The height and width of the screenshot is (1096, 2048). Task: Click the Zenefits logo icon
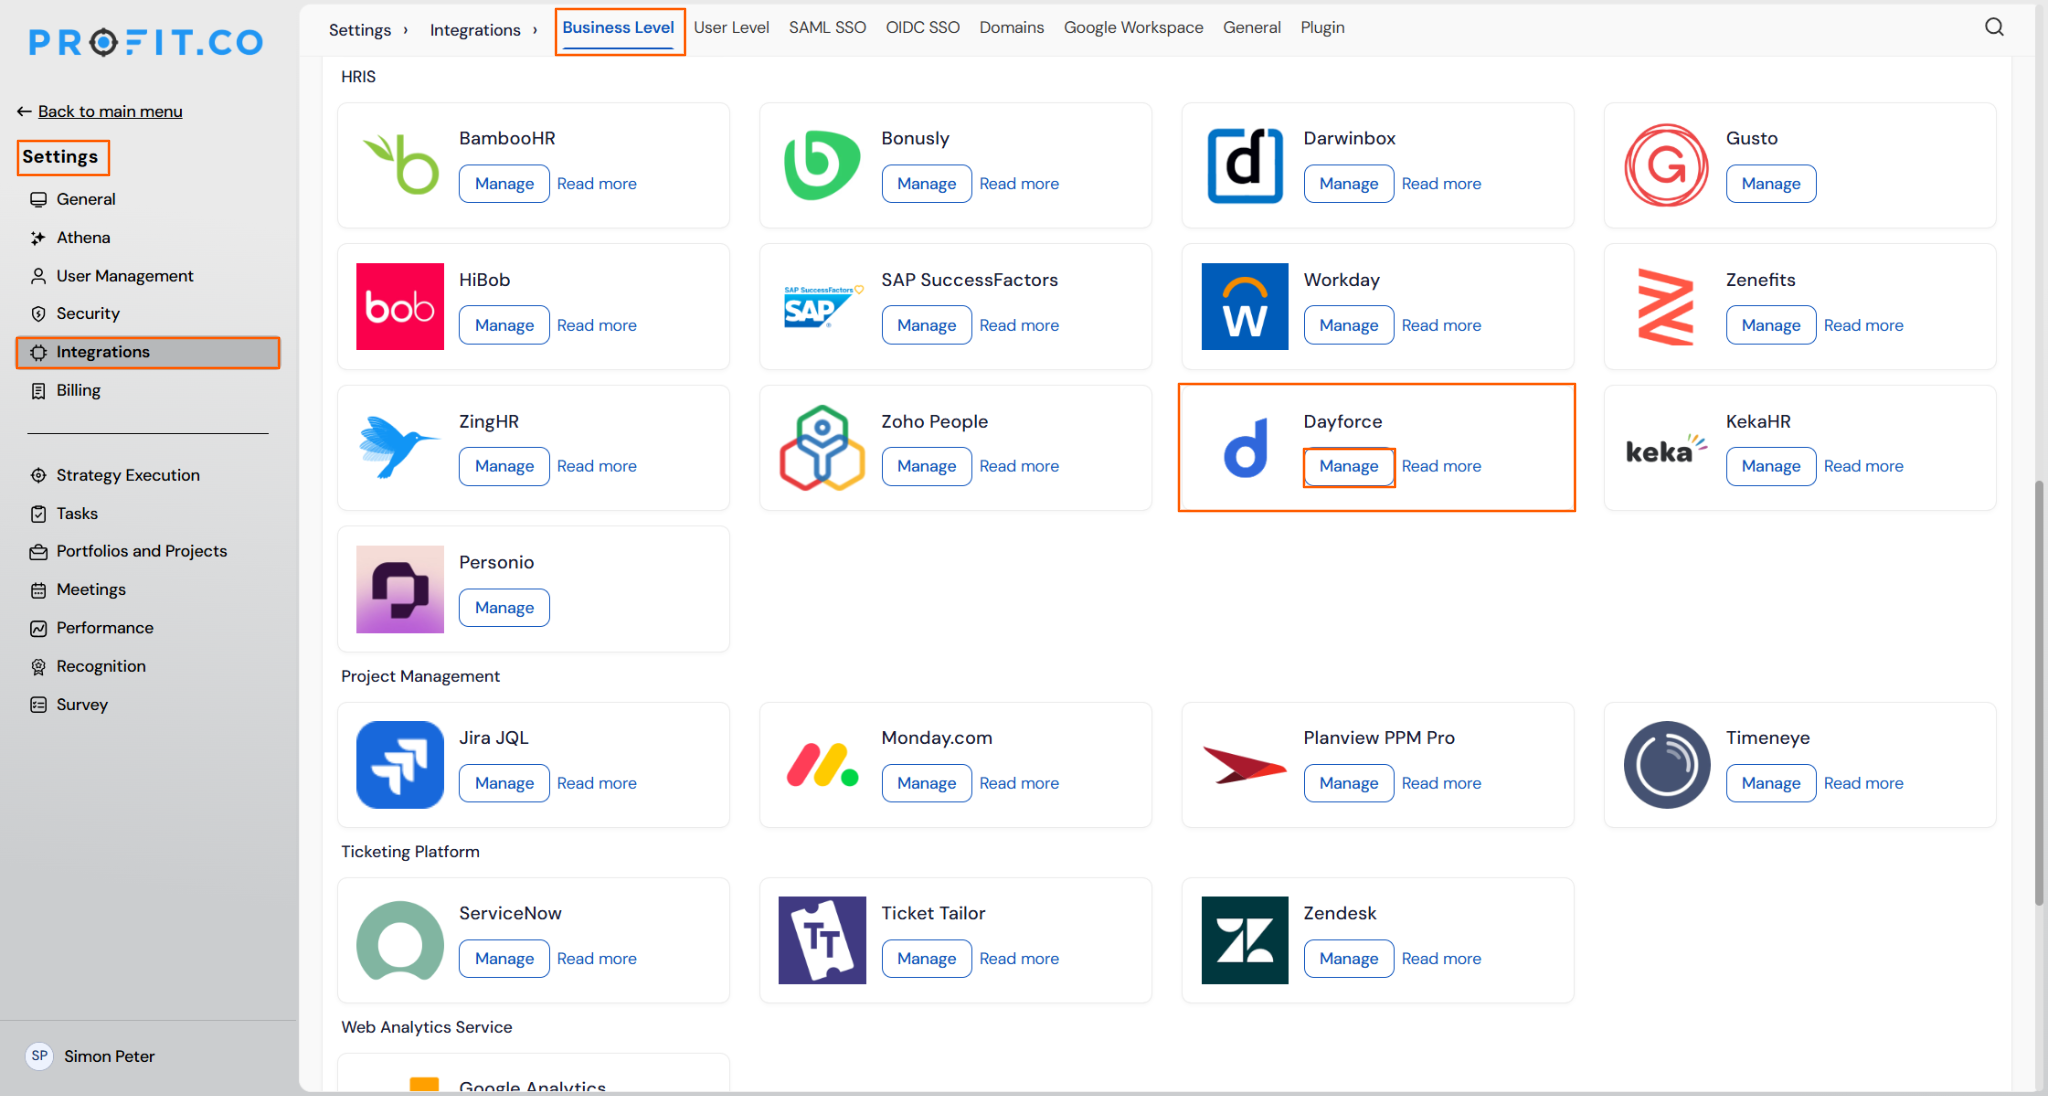(x=1666, y=307)
